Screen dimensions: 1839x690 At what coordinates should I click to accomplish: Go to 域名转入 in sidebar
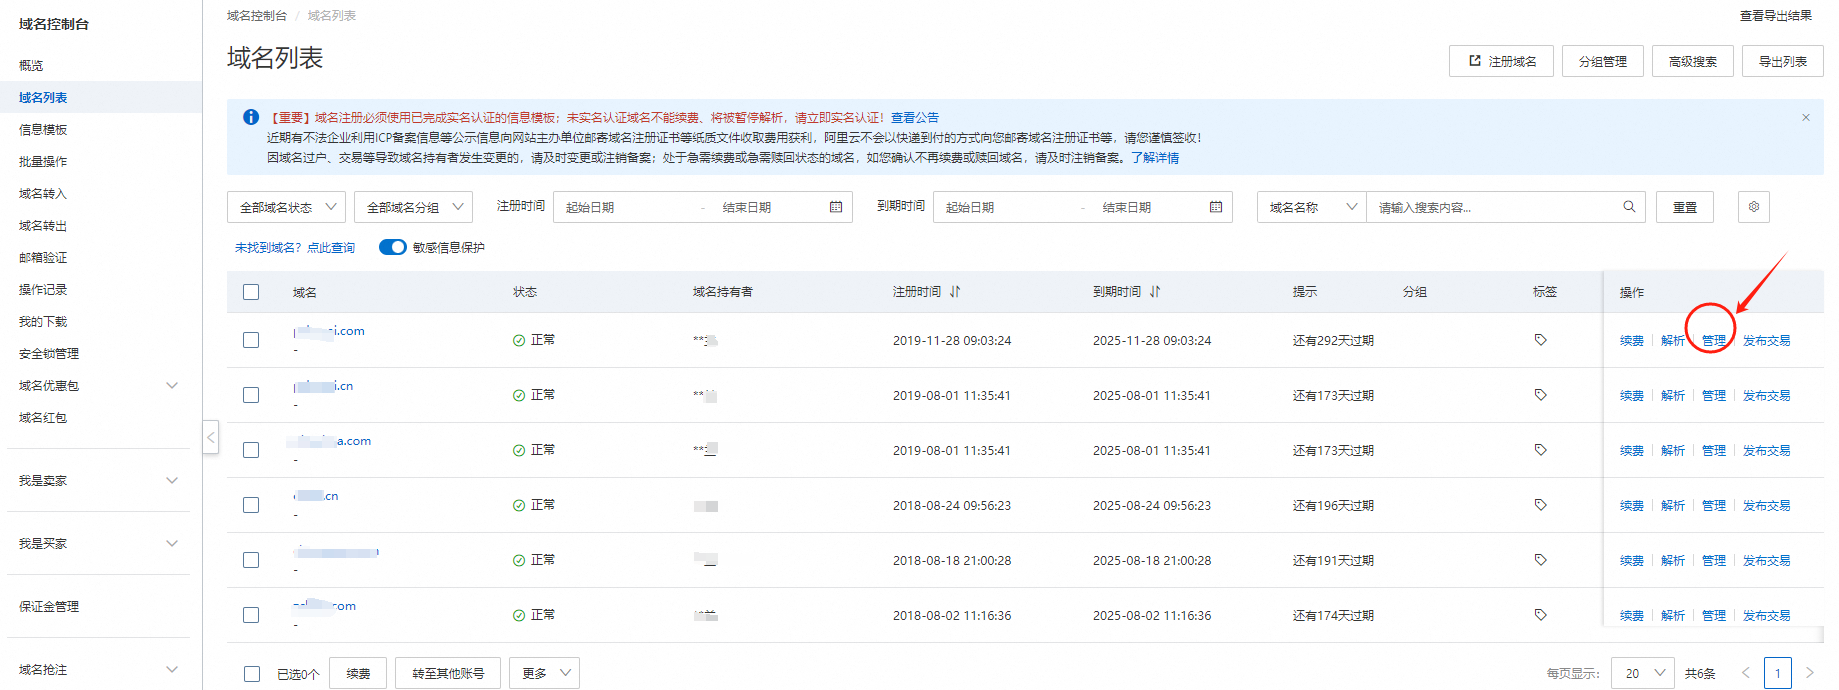click(43, 194)
